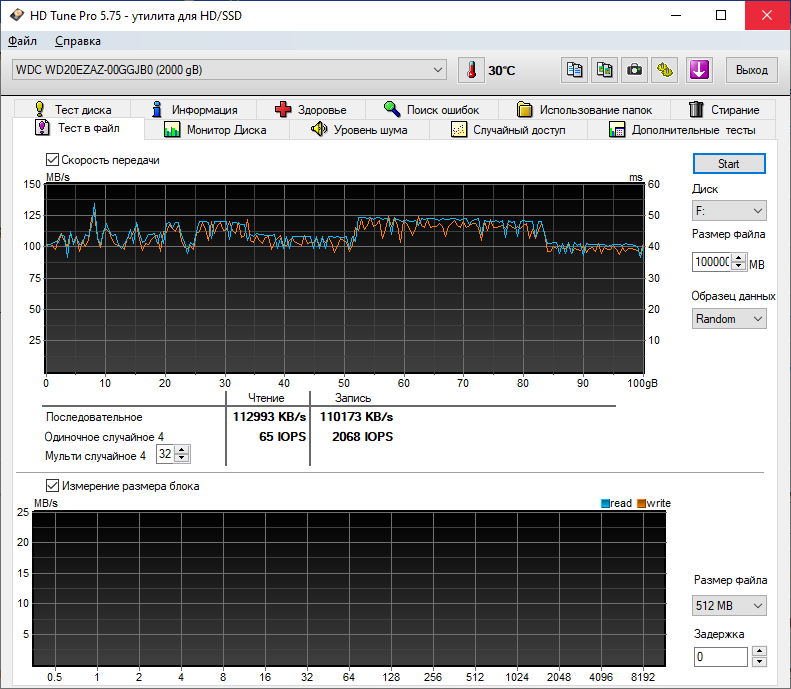The width and height of the screenshot is (791, 689).
Task: Click the magnifier icon of Поиск ошибок
Action: tap(392, 109)
